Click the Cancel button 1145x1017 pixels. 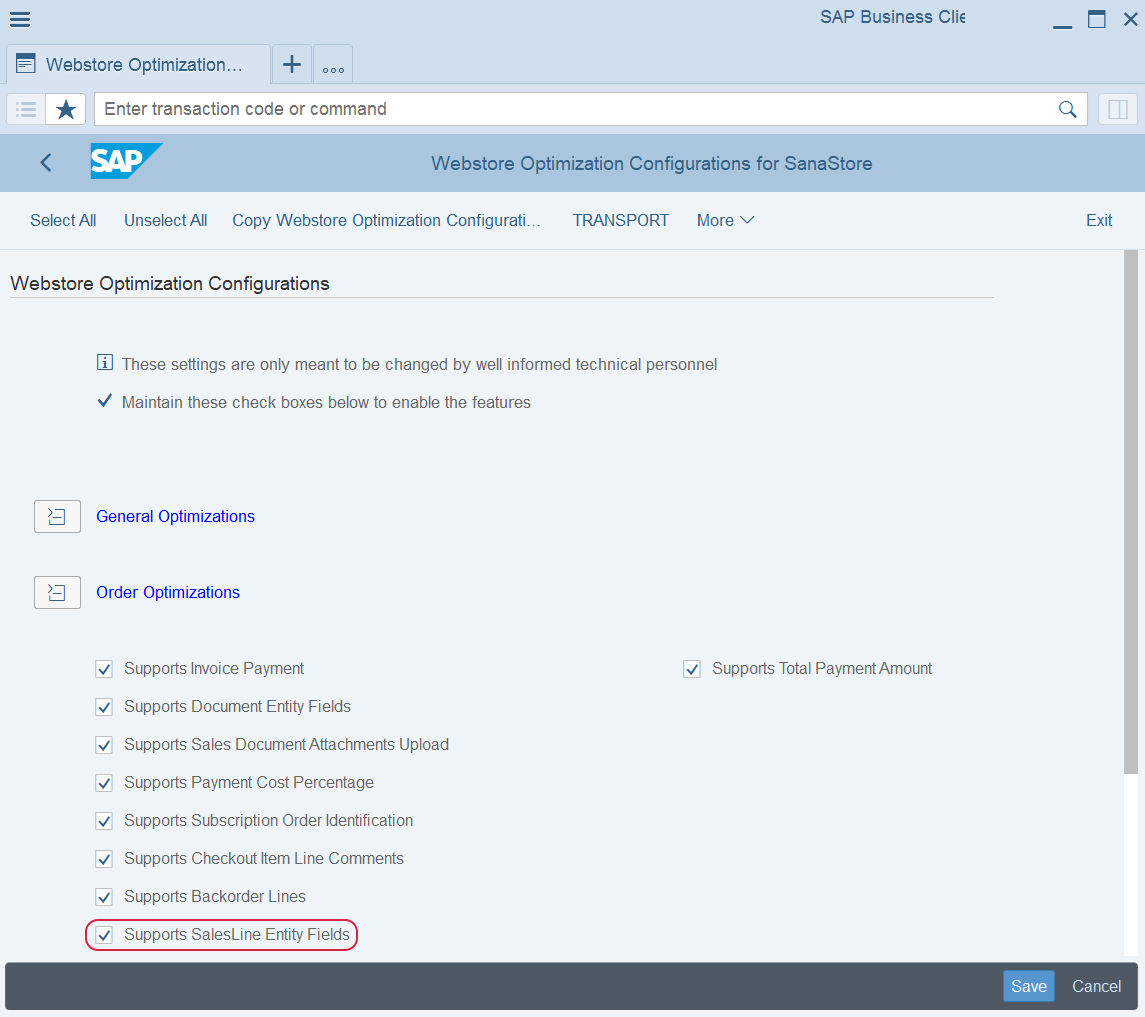point(1096,986)
